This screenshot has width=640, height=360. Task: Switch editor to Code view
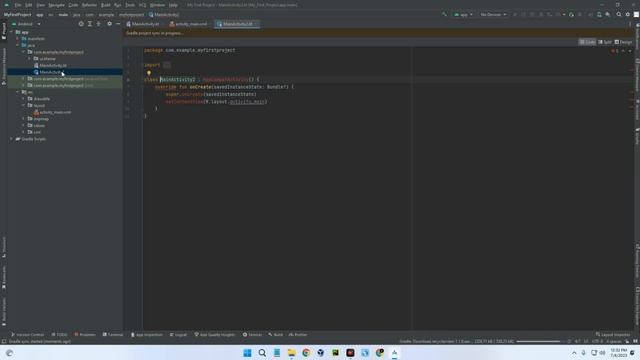pos(587,42)
